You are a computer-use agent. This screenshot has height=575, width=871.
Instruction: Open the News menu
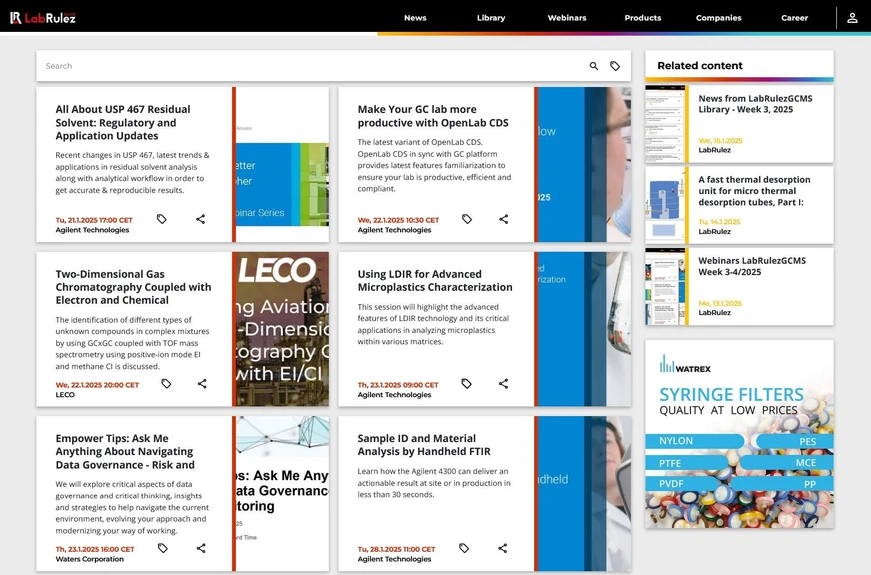(x=415, y=18)
